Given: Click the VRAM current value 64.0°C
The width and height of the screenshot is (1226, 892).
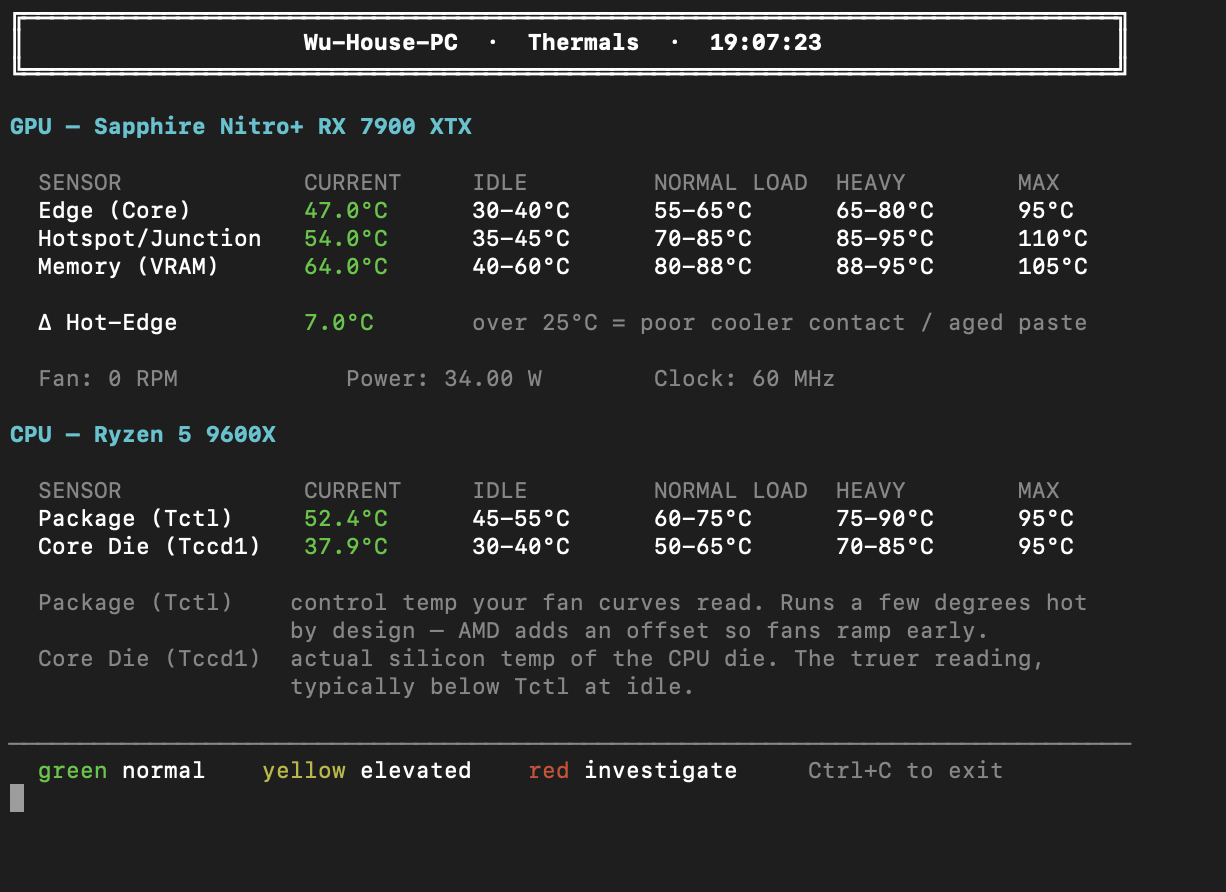Looking at the screenshot, I should pos(346,266).
